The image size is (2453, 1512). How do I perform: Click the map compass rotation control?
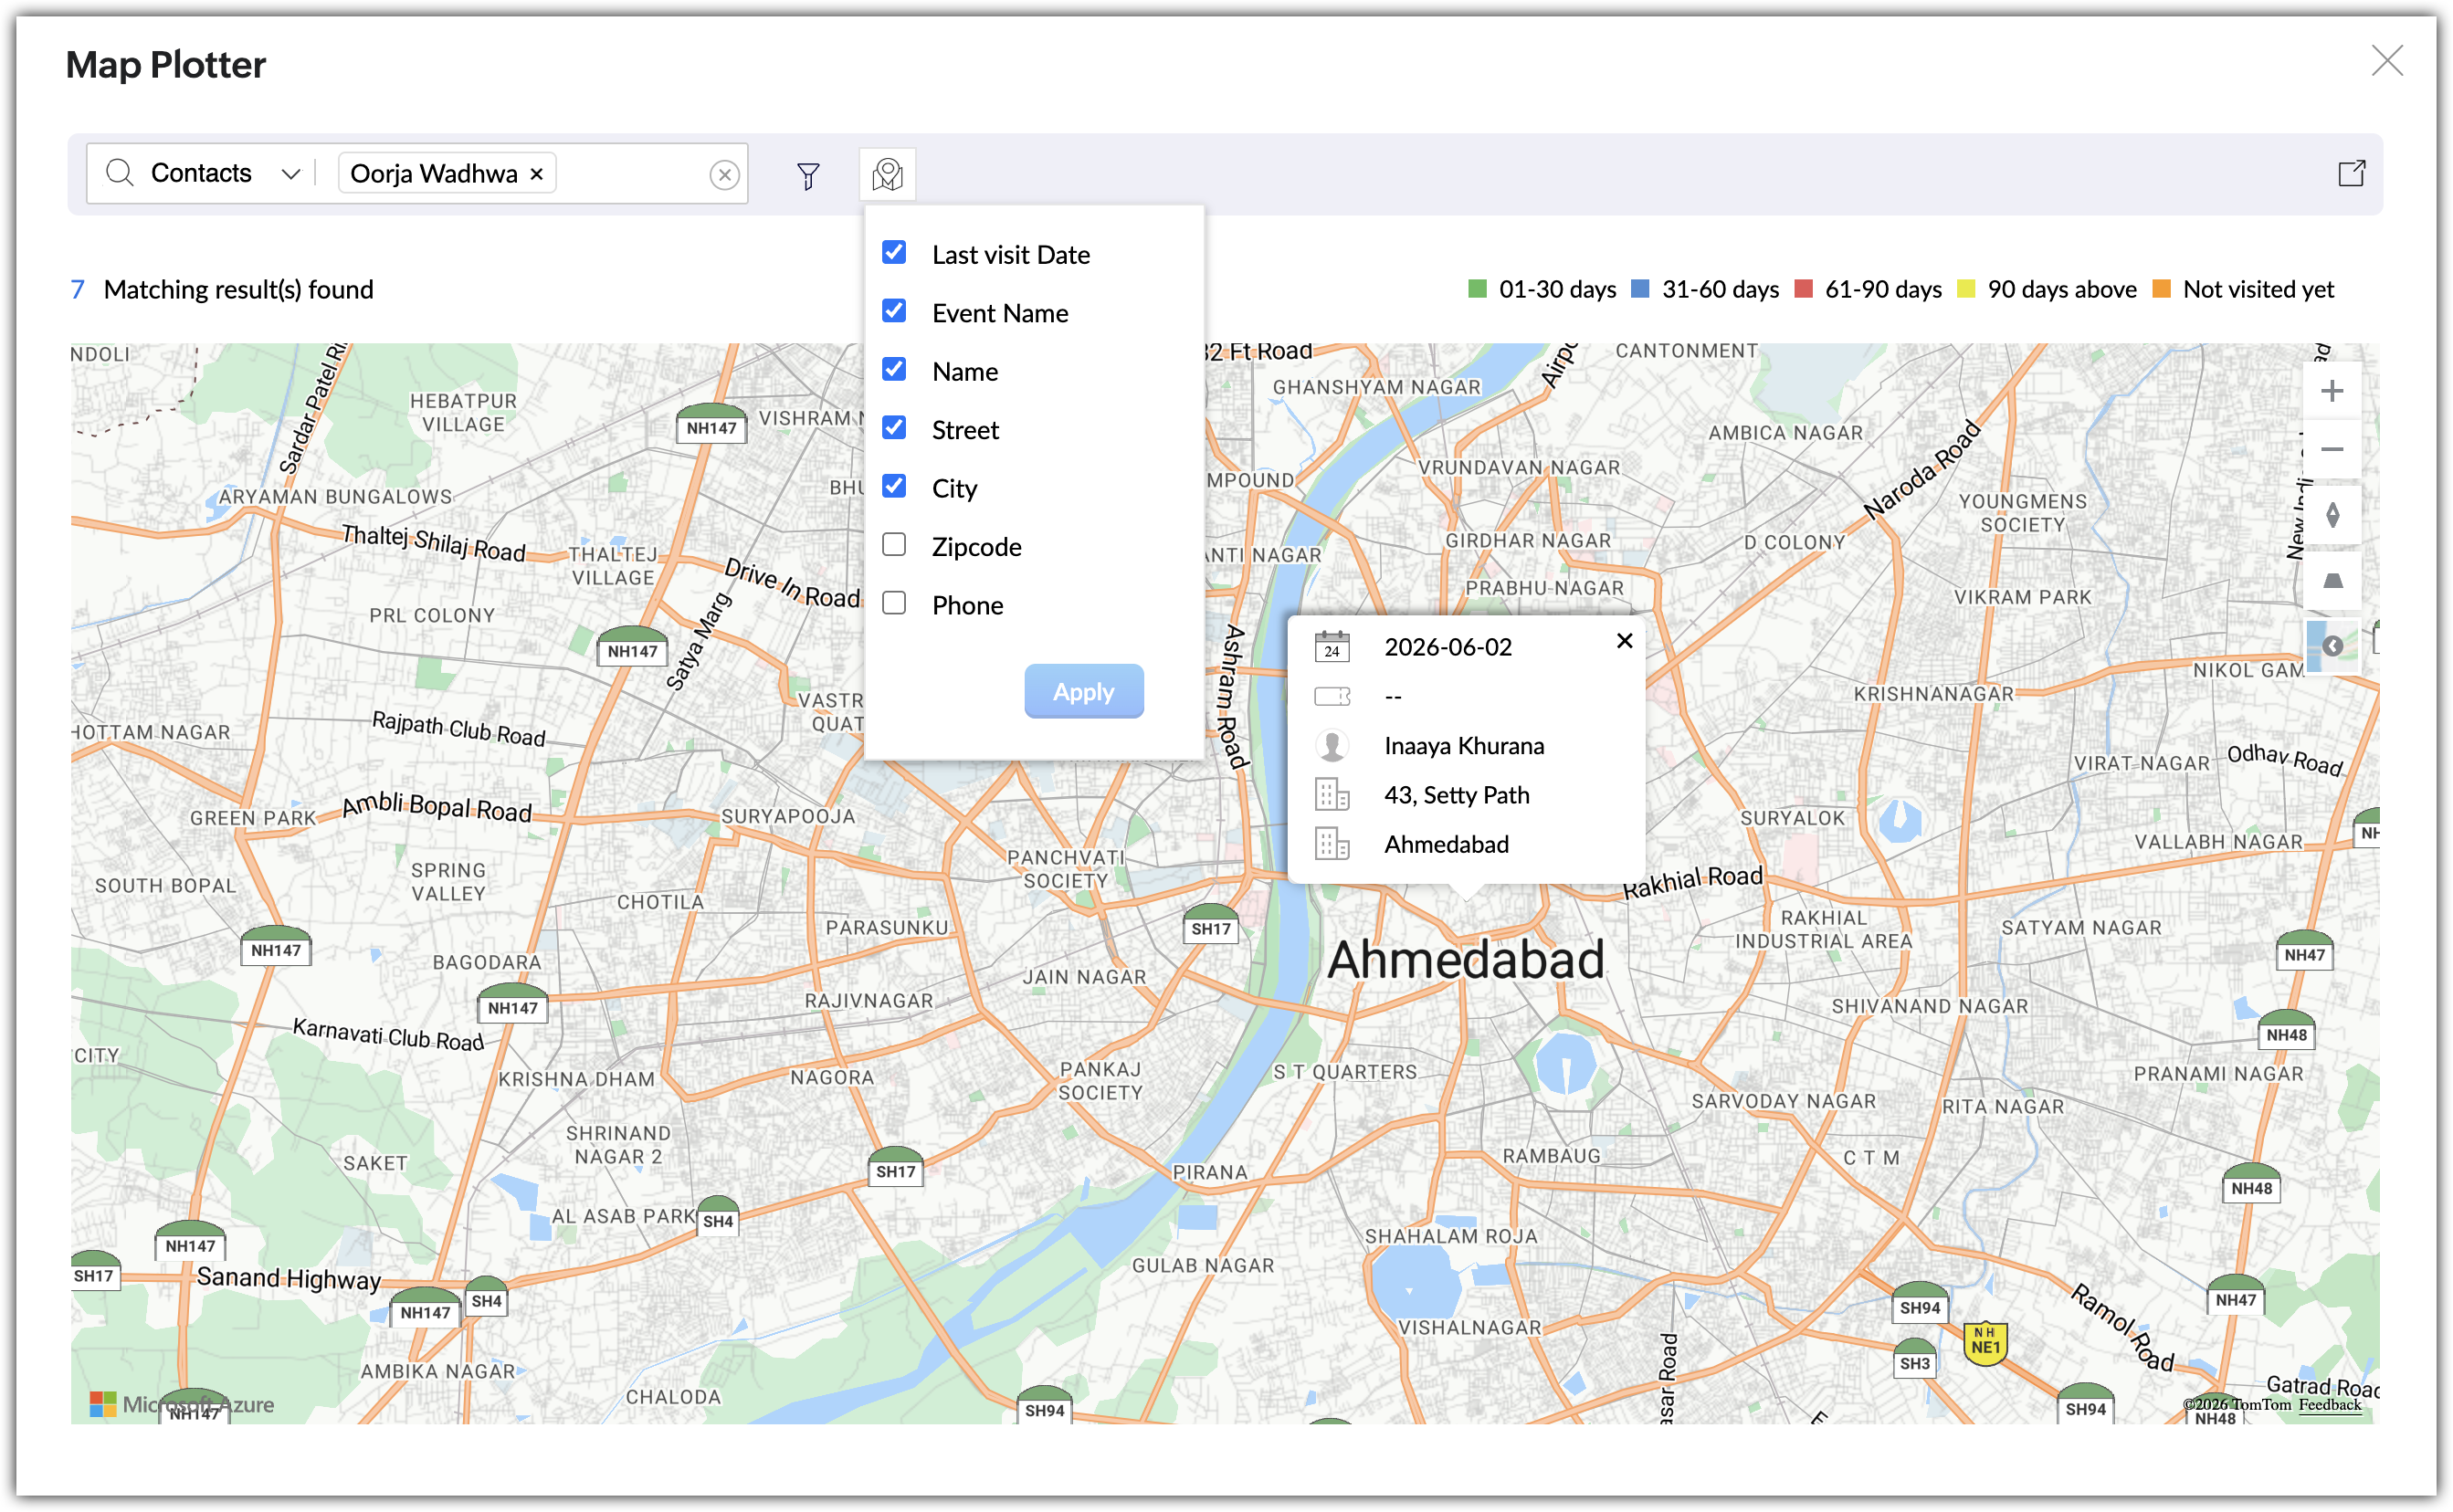coord(2331,515)
